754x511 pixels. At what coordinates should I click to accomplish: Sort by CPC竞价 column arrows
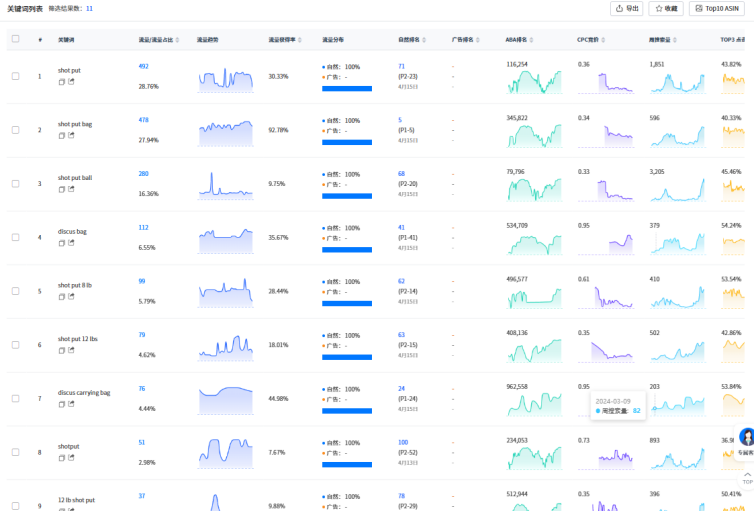point(603,40)
